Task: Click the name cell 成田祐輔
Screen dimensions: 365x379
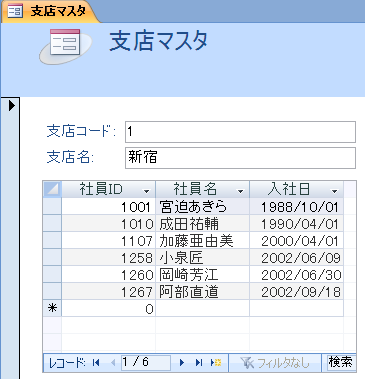Action: (x=203, y=224)
